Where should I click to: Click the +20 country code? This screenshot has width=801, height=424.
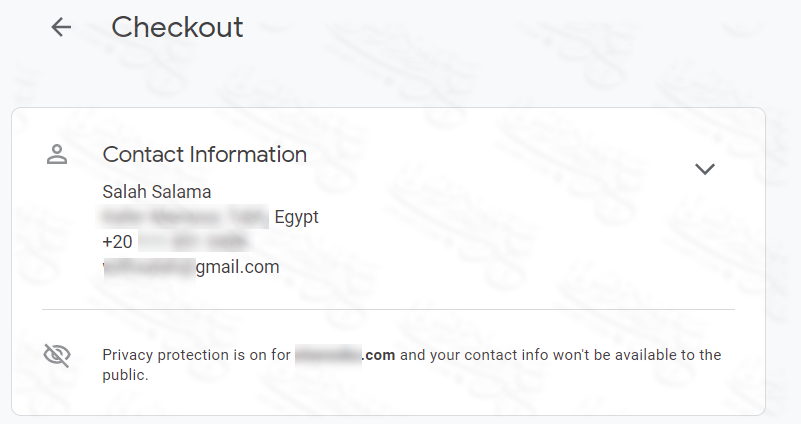click(x=117, y=242)
